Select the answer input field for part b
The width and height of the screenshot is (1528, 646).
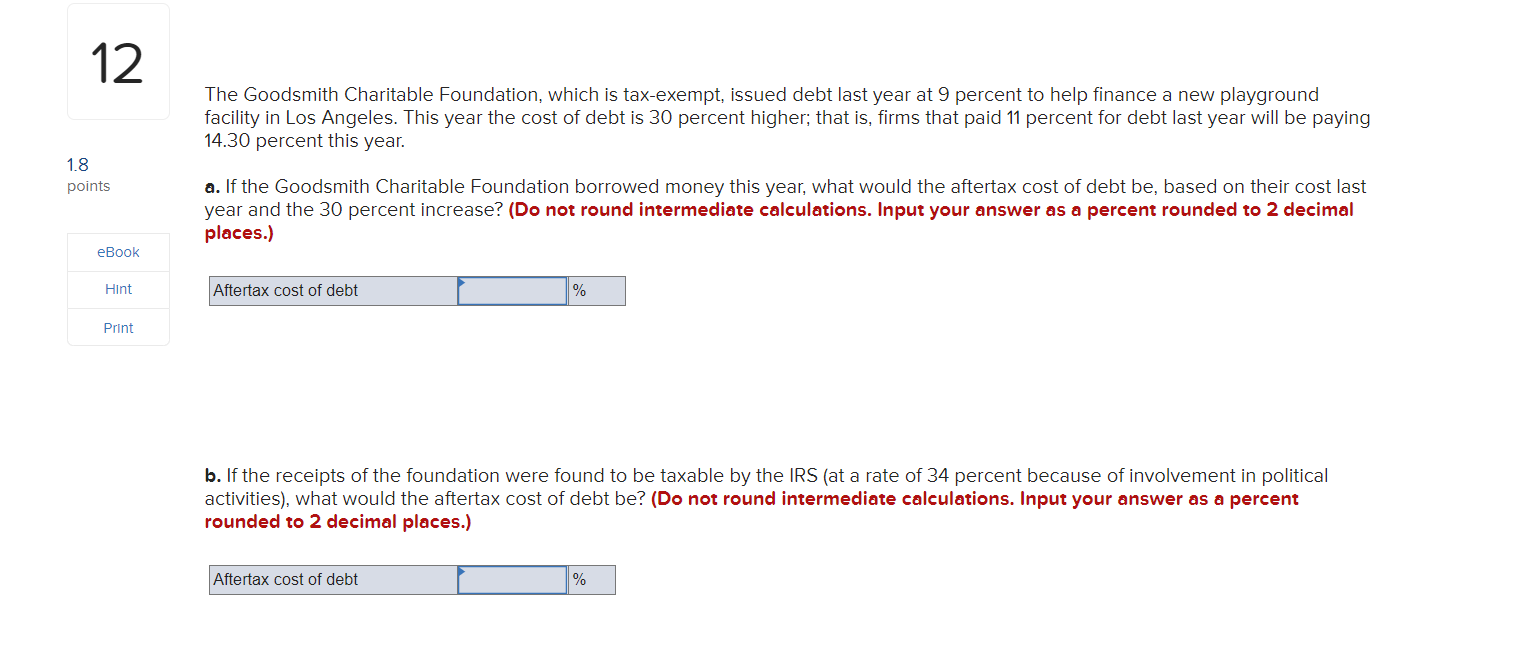point(513,579)
